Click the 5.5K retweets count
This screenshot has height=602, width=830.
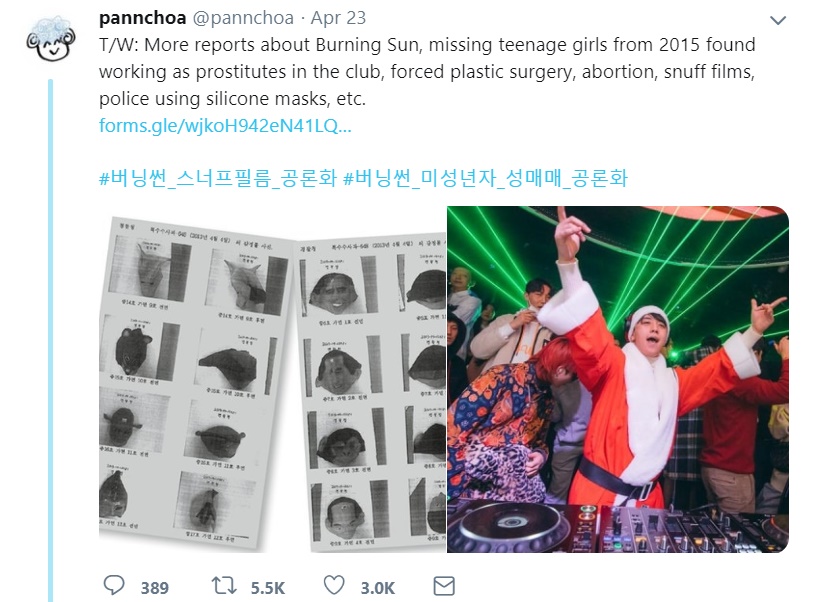pyautogui.click(x=268, y=588)
